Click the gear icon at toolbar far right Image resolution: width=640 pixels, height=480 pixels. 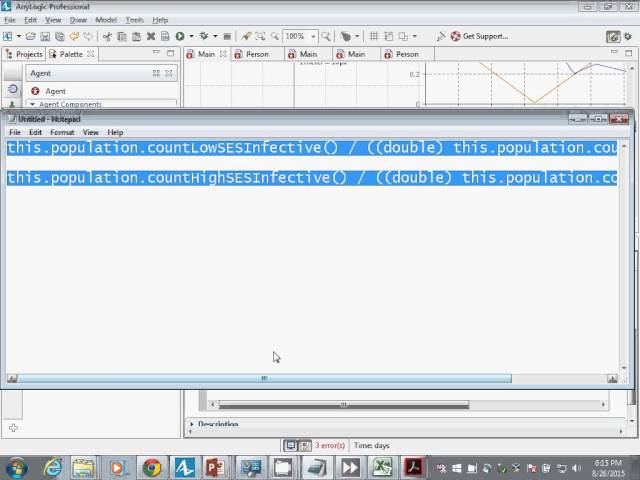tap(628, 36)
